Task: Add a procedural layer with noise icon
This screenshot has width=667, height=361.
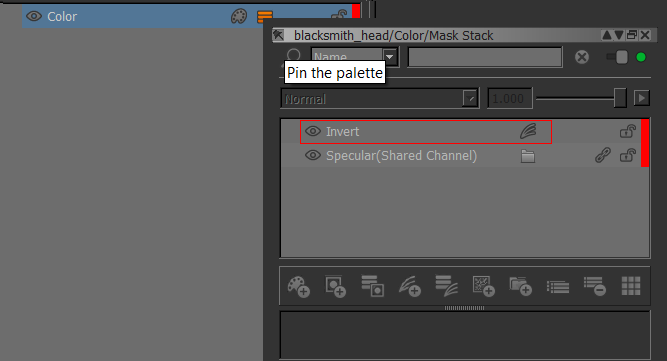Action: 484,286
